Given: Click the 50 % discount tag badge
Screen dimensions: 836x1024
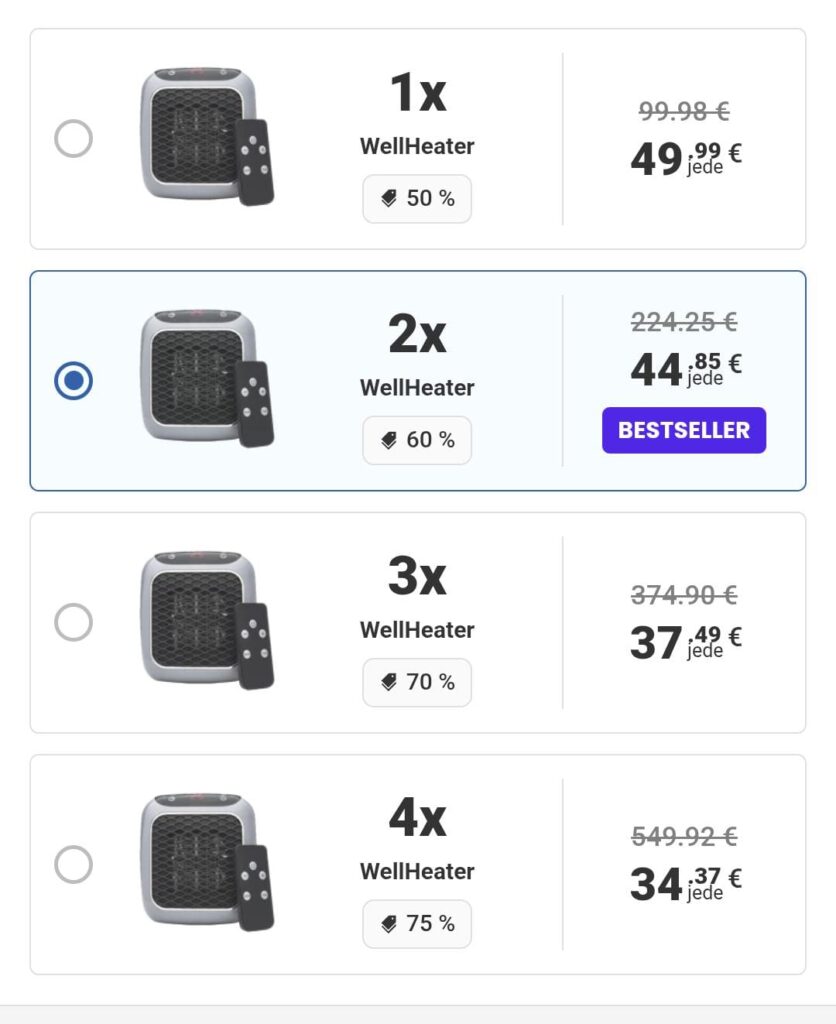Looking at the screenshot, I should (417, 199).
